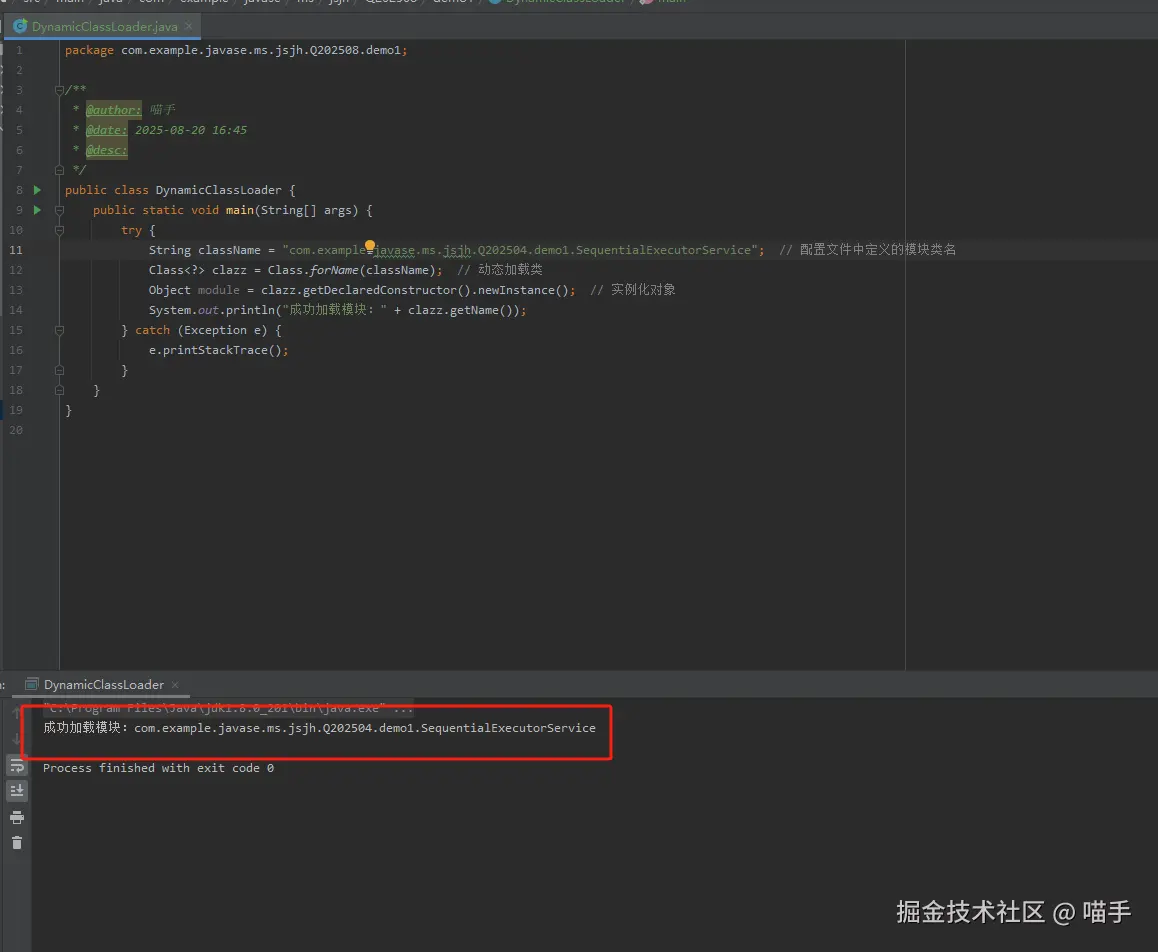Click the 'catch' keyword
The height and width of the screenshot is (952, 1158).
tap(152, 330)
